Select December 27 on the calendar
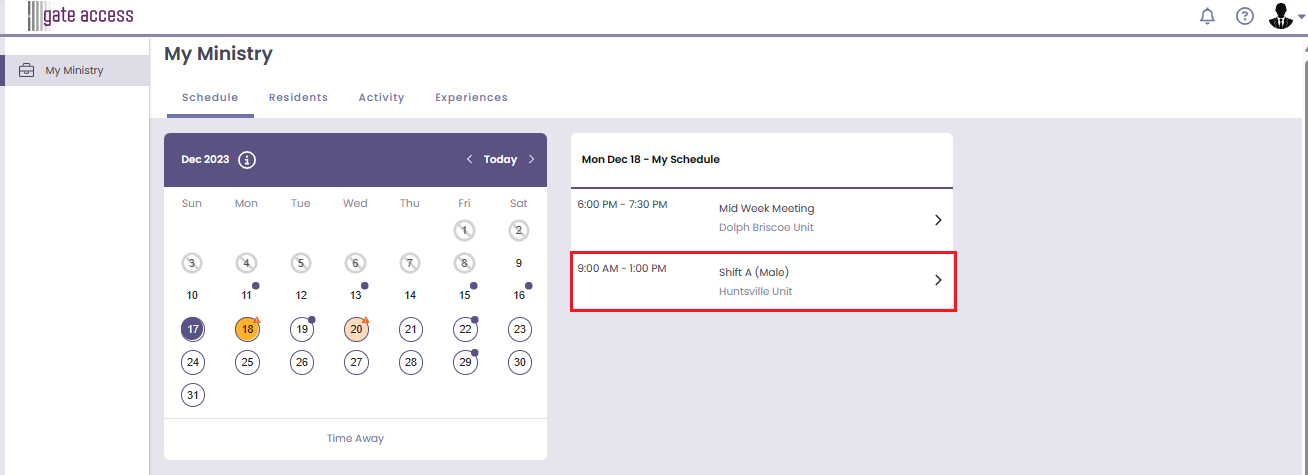The image size is (1308, 475). (356, 362)
